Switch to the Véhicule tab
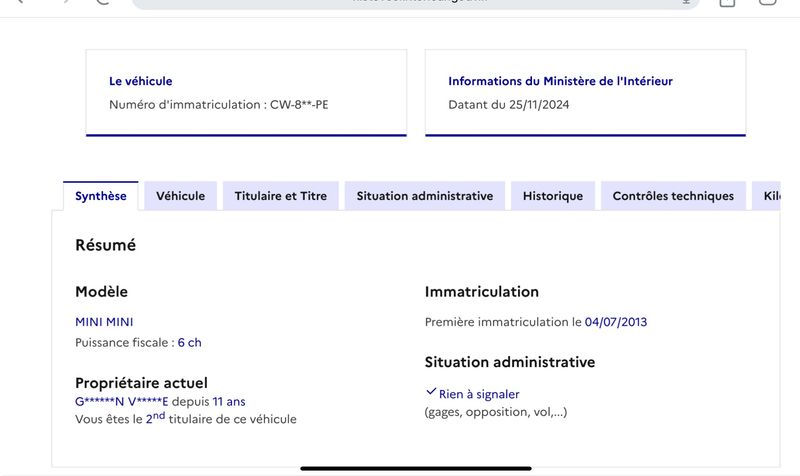 [x=181, y=196]
